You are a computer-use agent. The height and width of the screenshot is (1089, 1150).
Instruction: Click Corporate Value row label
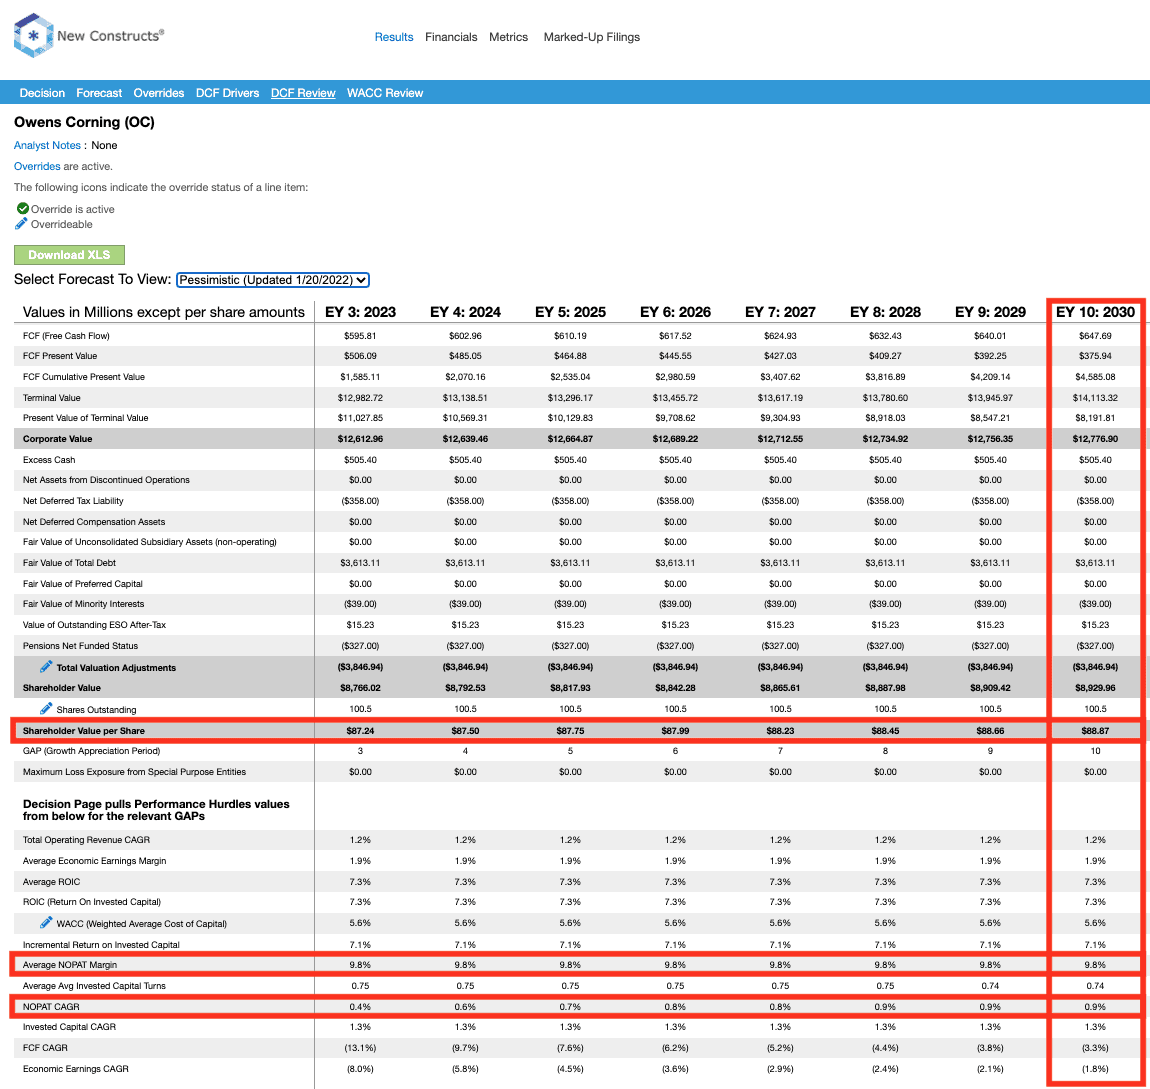57,439
